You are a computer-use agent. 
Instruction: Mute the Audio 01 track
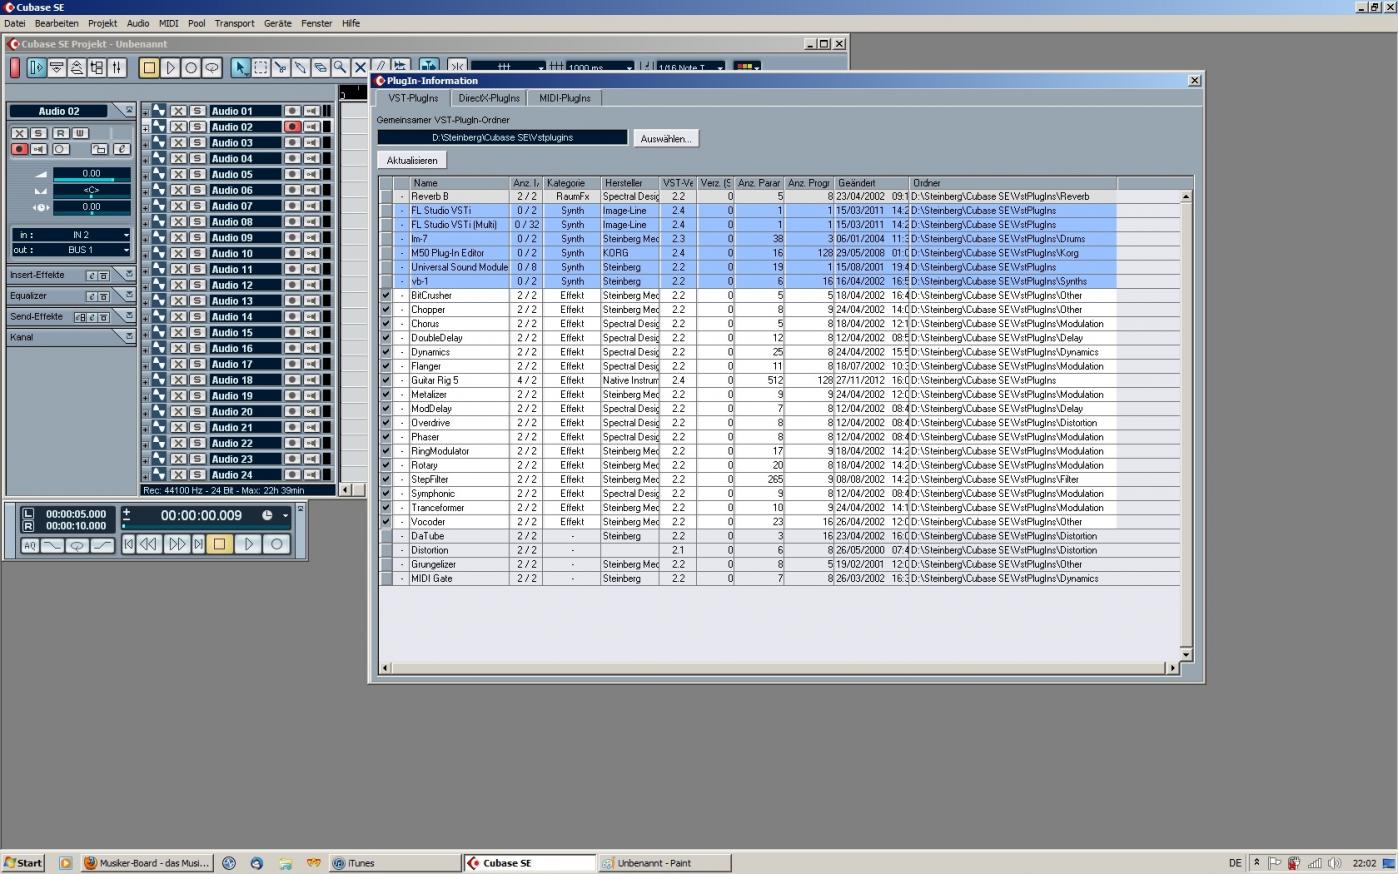click(x=178, y=111)
